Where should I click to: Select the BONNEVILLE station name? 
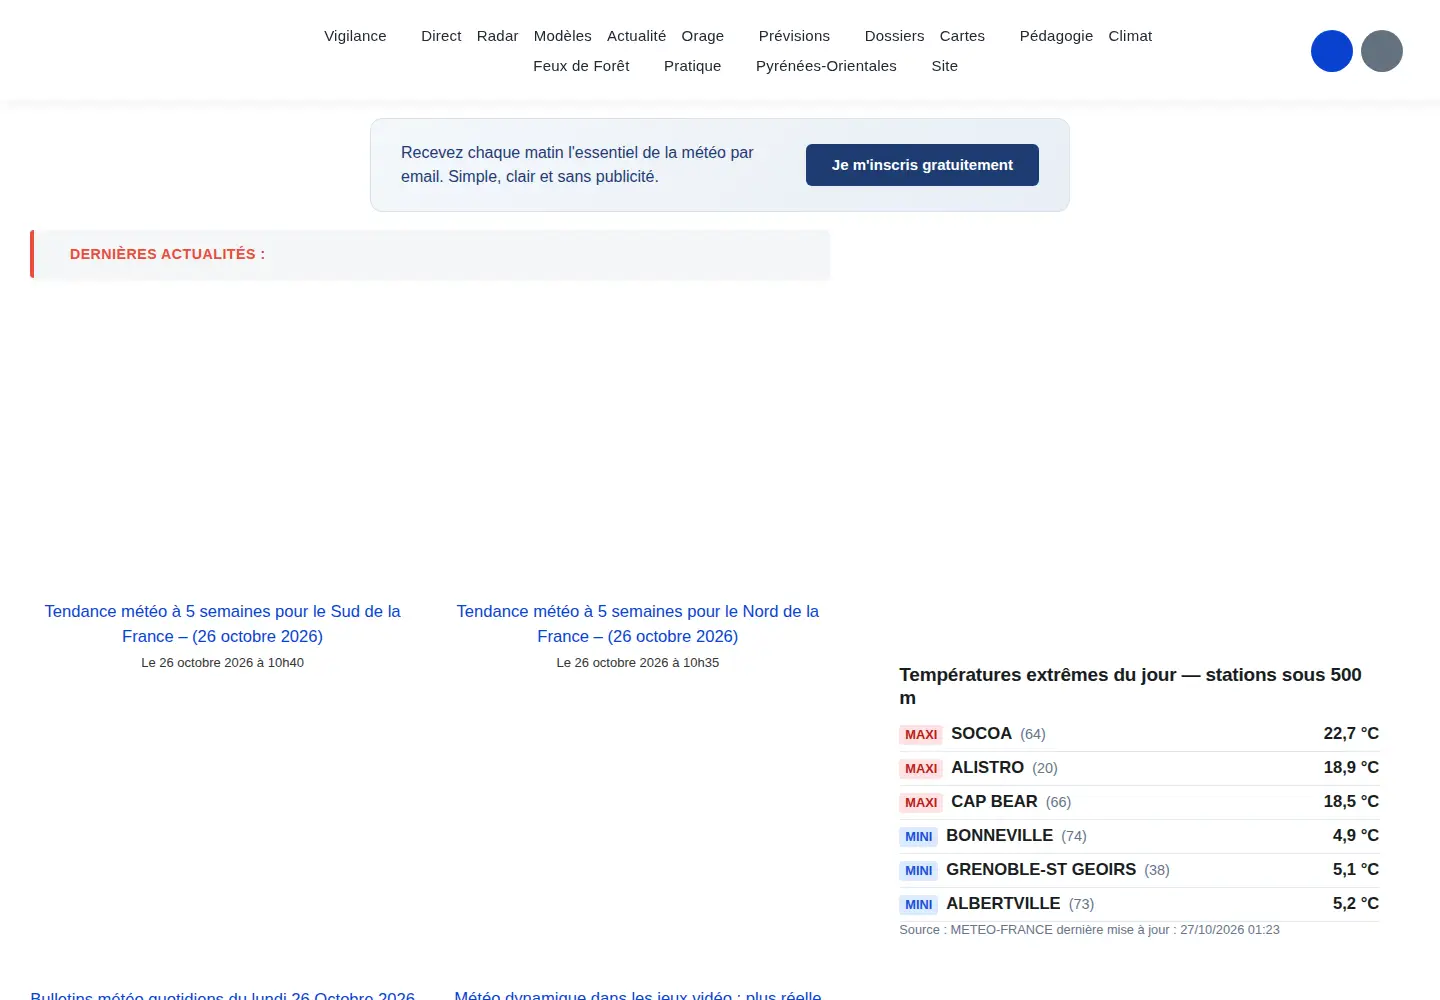pyautogui.click(x=999, y=835)
